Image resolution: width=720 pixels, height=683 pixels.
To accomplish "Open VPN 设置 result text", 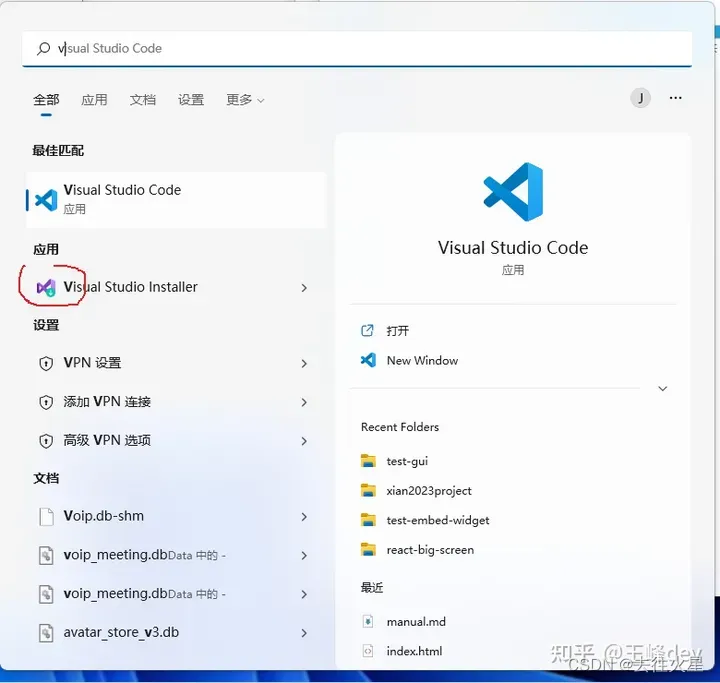I will point(92,363).
